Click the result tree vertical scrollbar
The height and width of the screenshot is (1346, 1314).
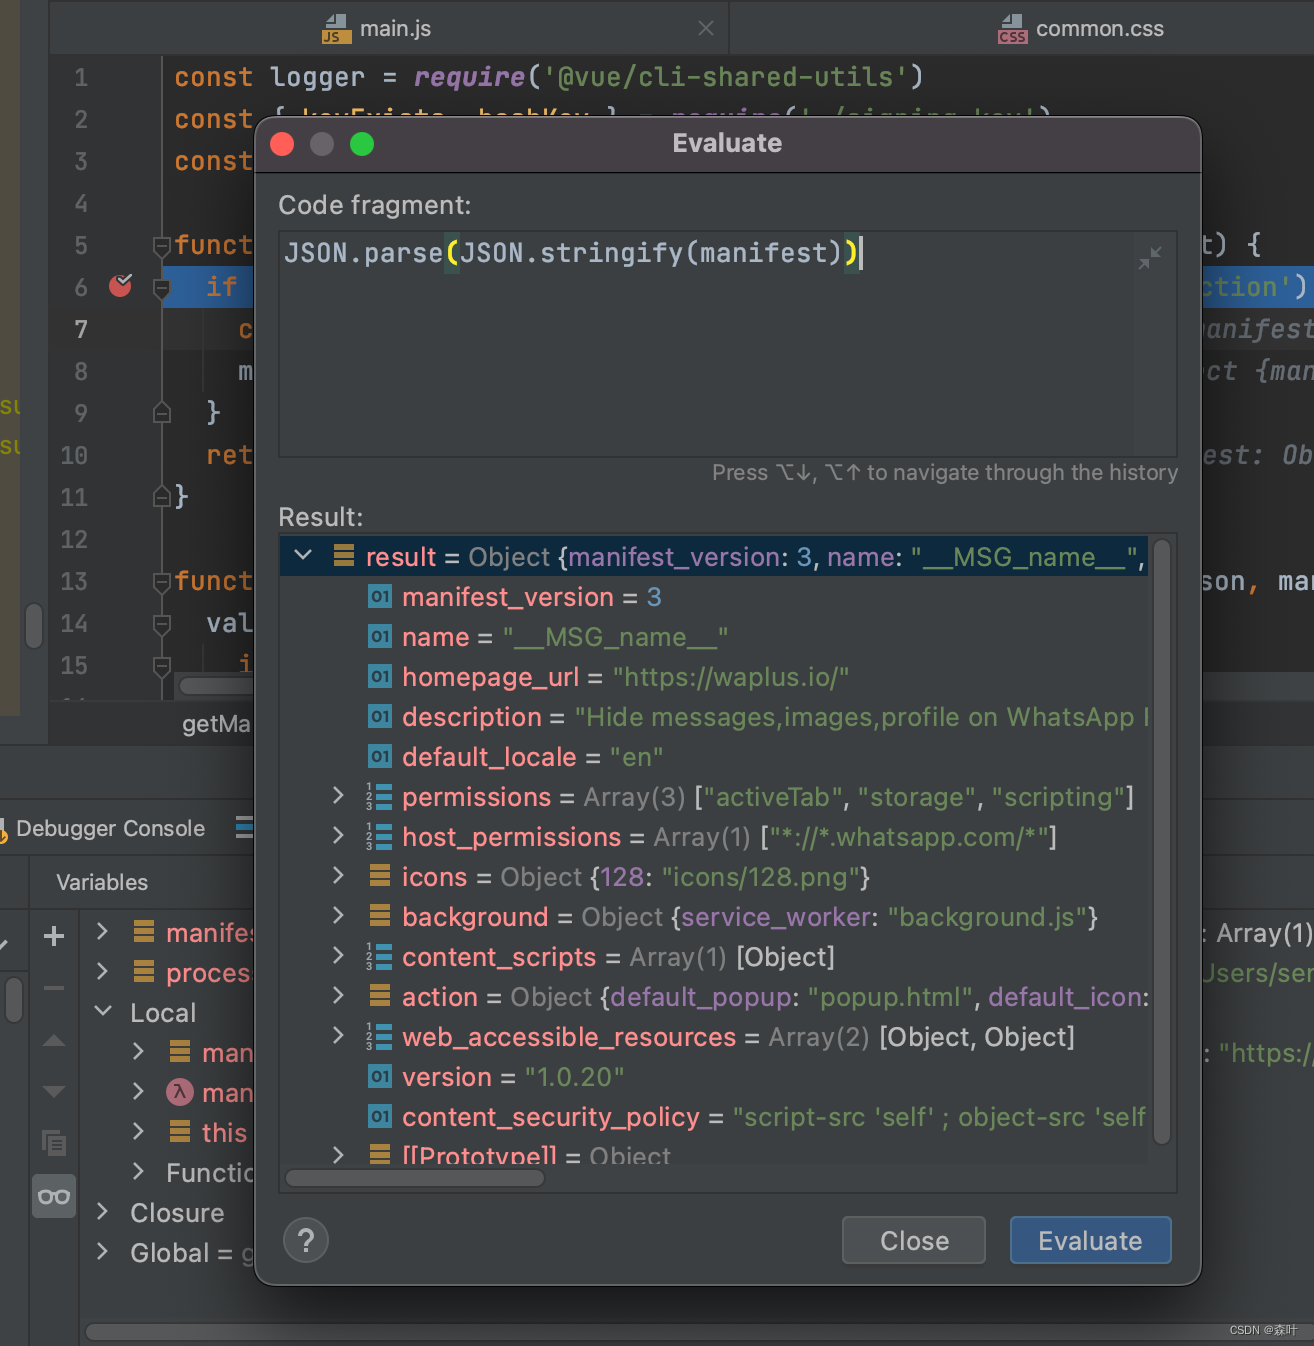[x=1161, y=842]
